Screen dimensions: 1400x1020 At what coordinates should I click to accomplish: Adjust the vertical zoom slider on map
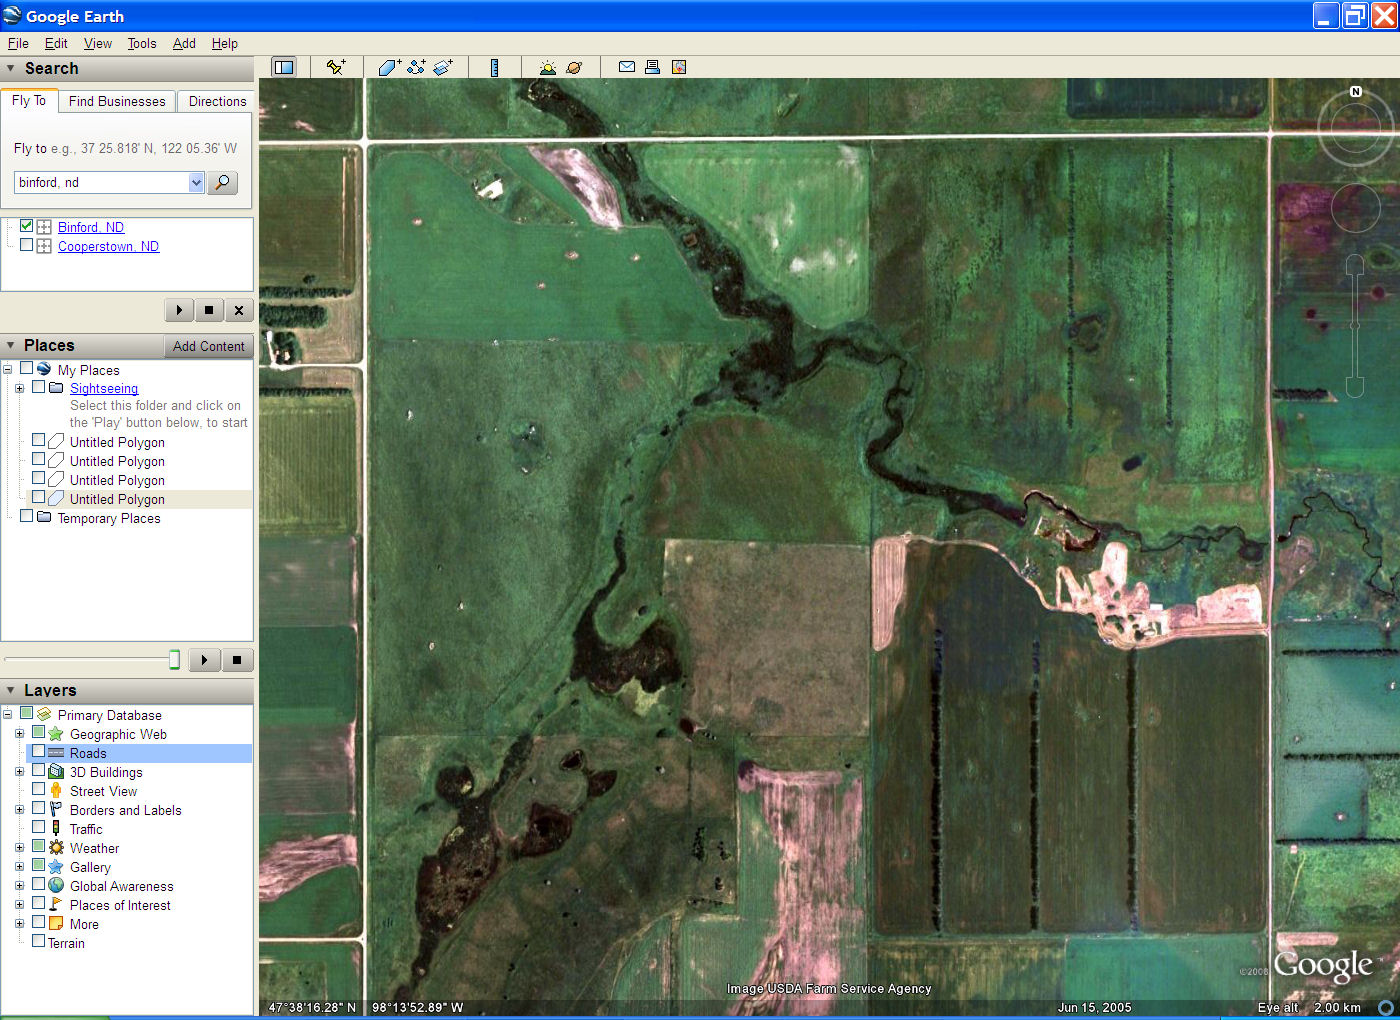pos(1355,325)
